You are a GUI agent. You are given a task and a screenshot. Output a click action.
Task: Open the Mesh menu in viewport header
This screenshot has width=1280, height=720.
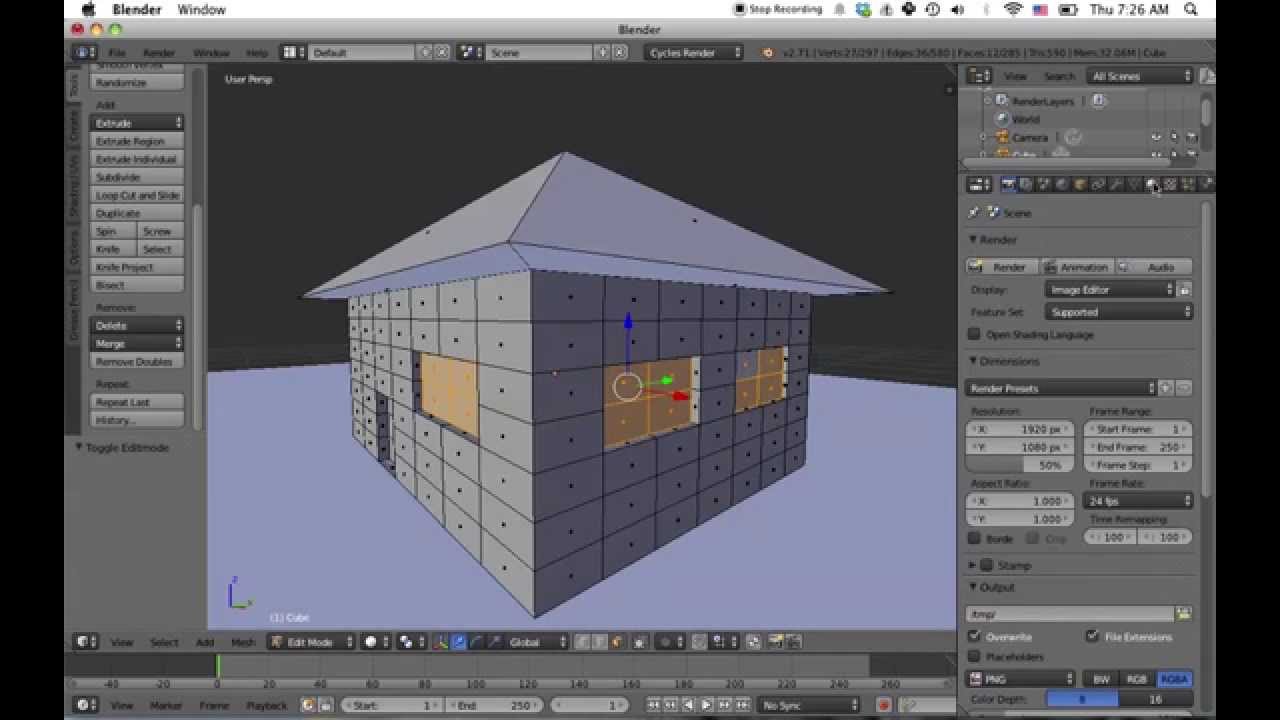[x=243, y=642]
